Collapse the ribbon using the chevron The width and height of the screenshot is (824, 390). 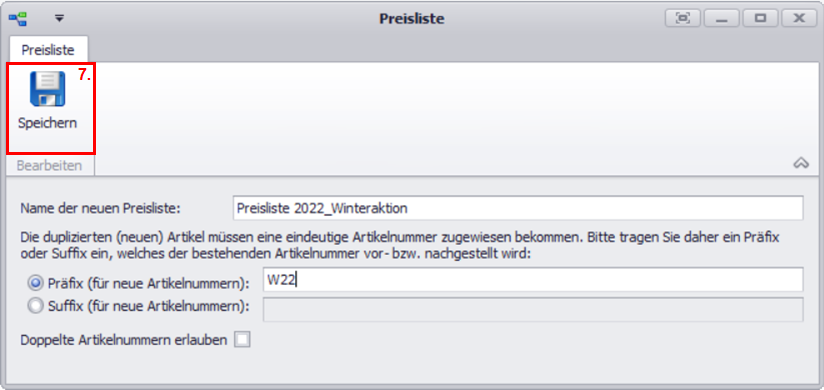coord(800,163)
